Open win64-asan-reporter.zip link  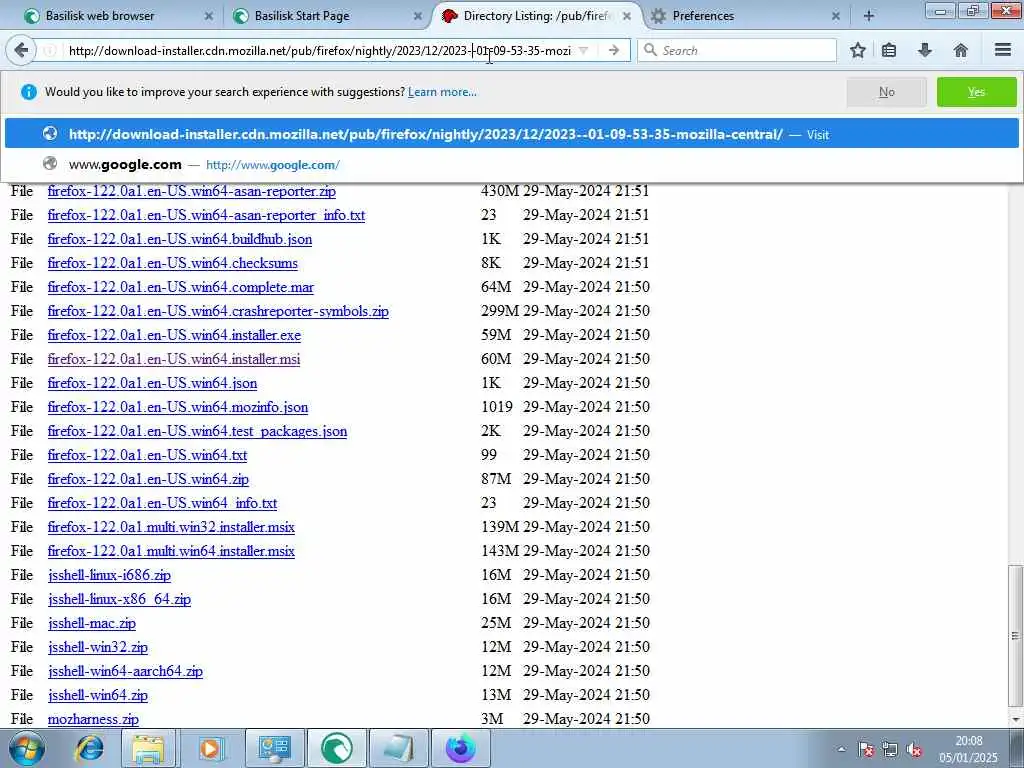pos(191,191)
